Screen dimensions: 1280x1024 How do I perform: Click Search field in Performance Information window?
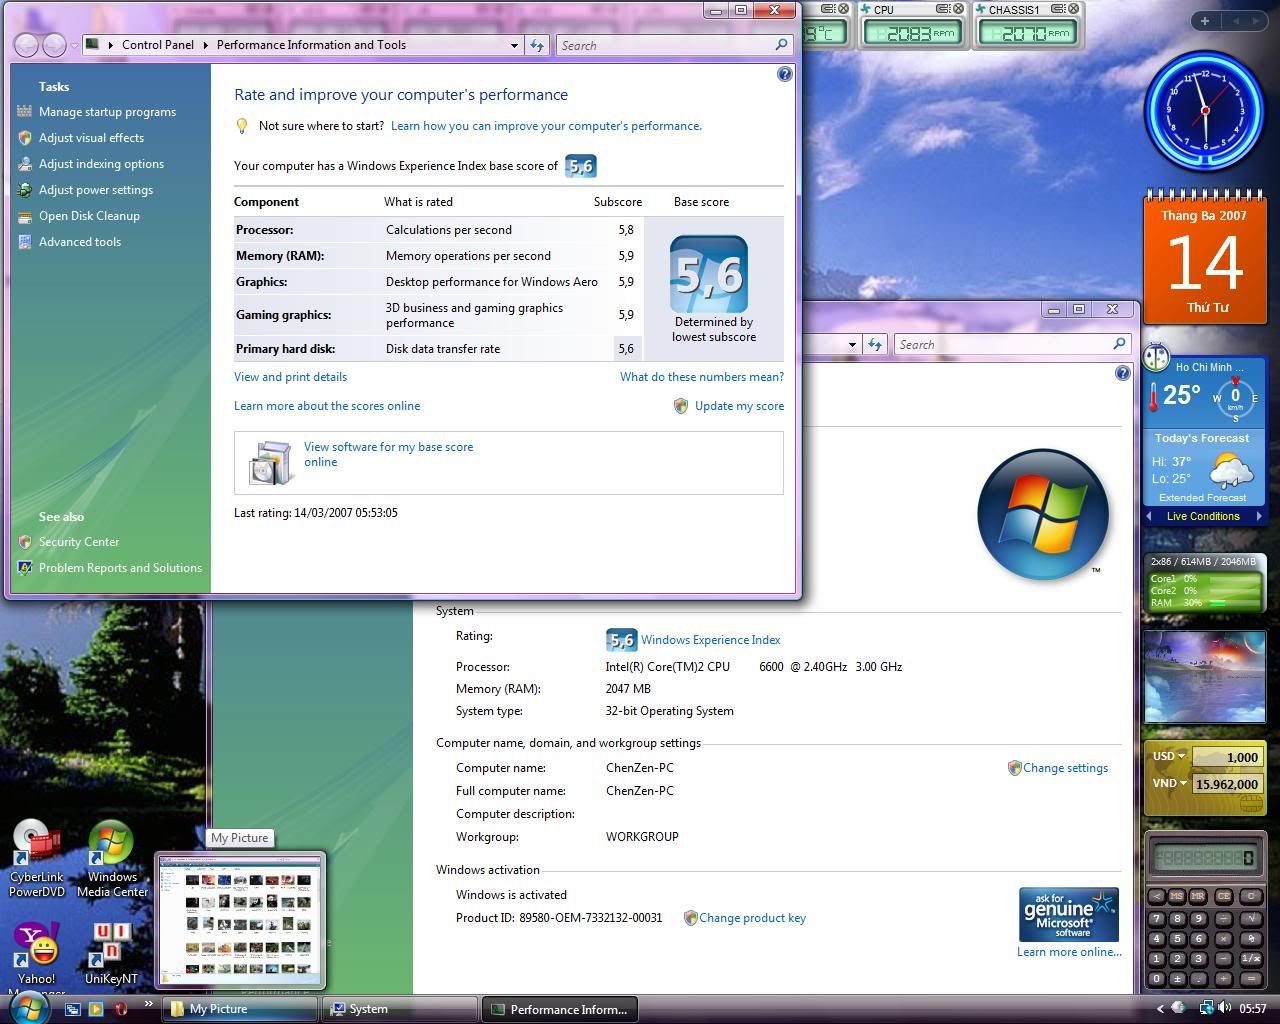pyautogui.click(x=674, y=45)
